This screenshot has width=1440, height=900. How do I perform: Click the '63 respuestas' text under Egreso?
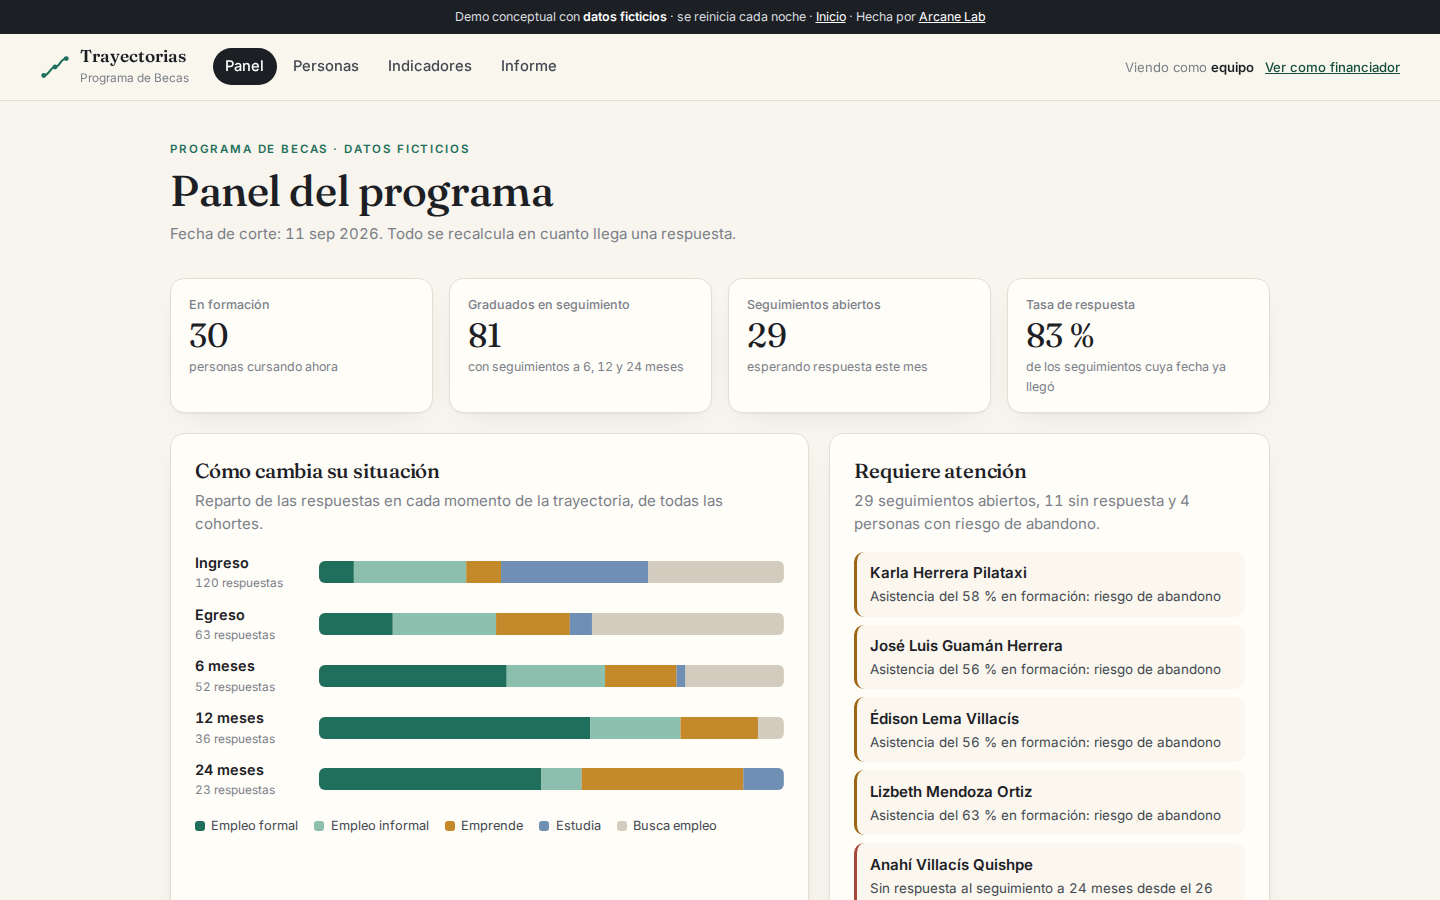click(x=235, y=635)
